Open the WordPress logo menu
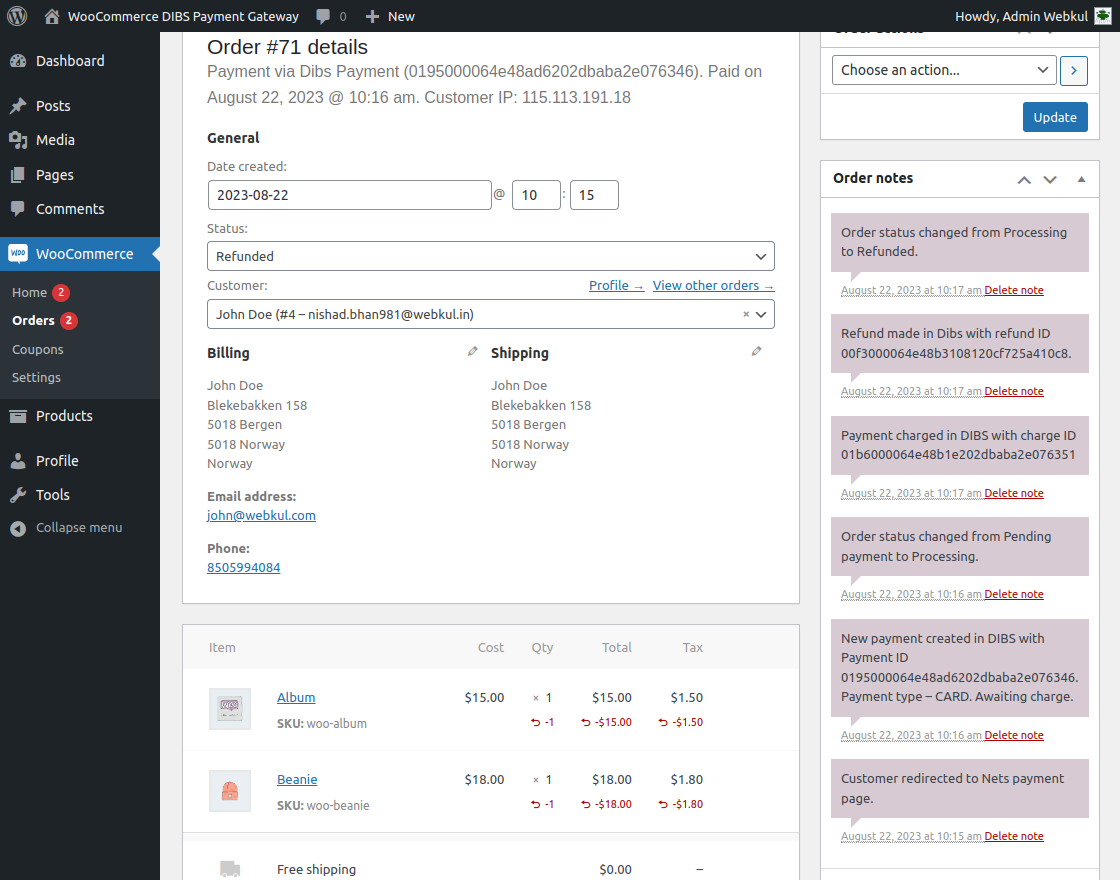The height and width of the screenshot is (880, 1120). [x=17, y=15]
